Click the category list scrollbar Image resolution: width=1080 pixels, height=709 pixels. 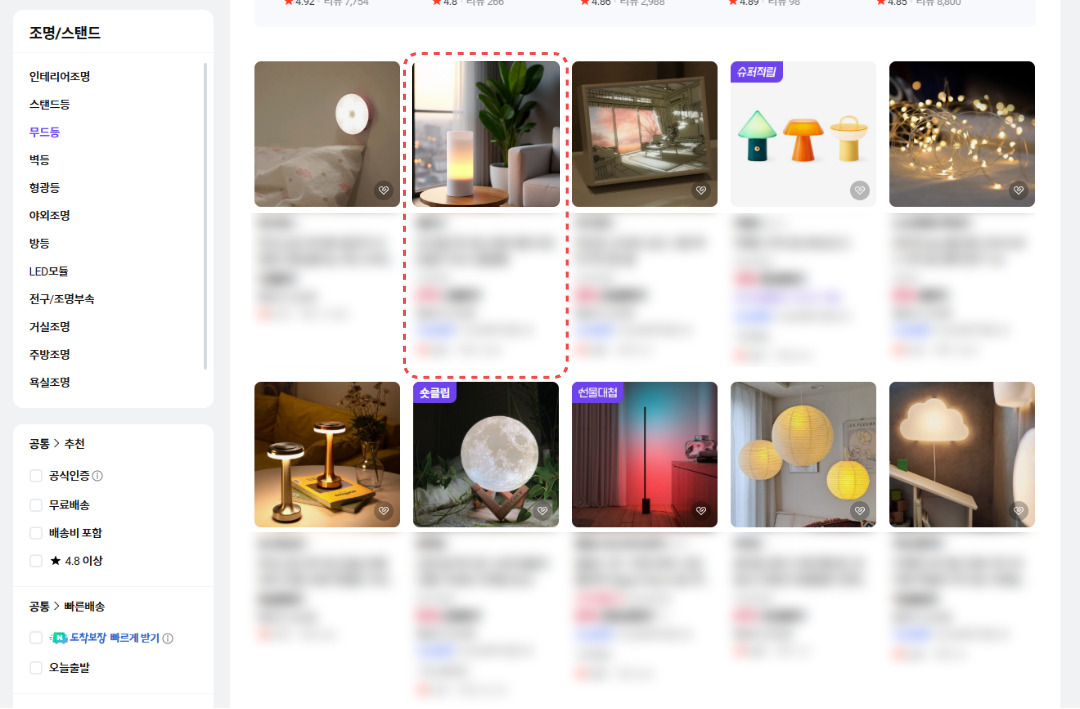point(205,216)
